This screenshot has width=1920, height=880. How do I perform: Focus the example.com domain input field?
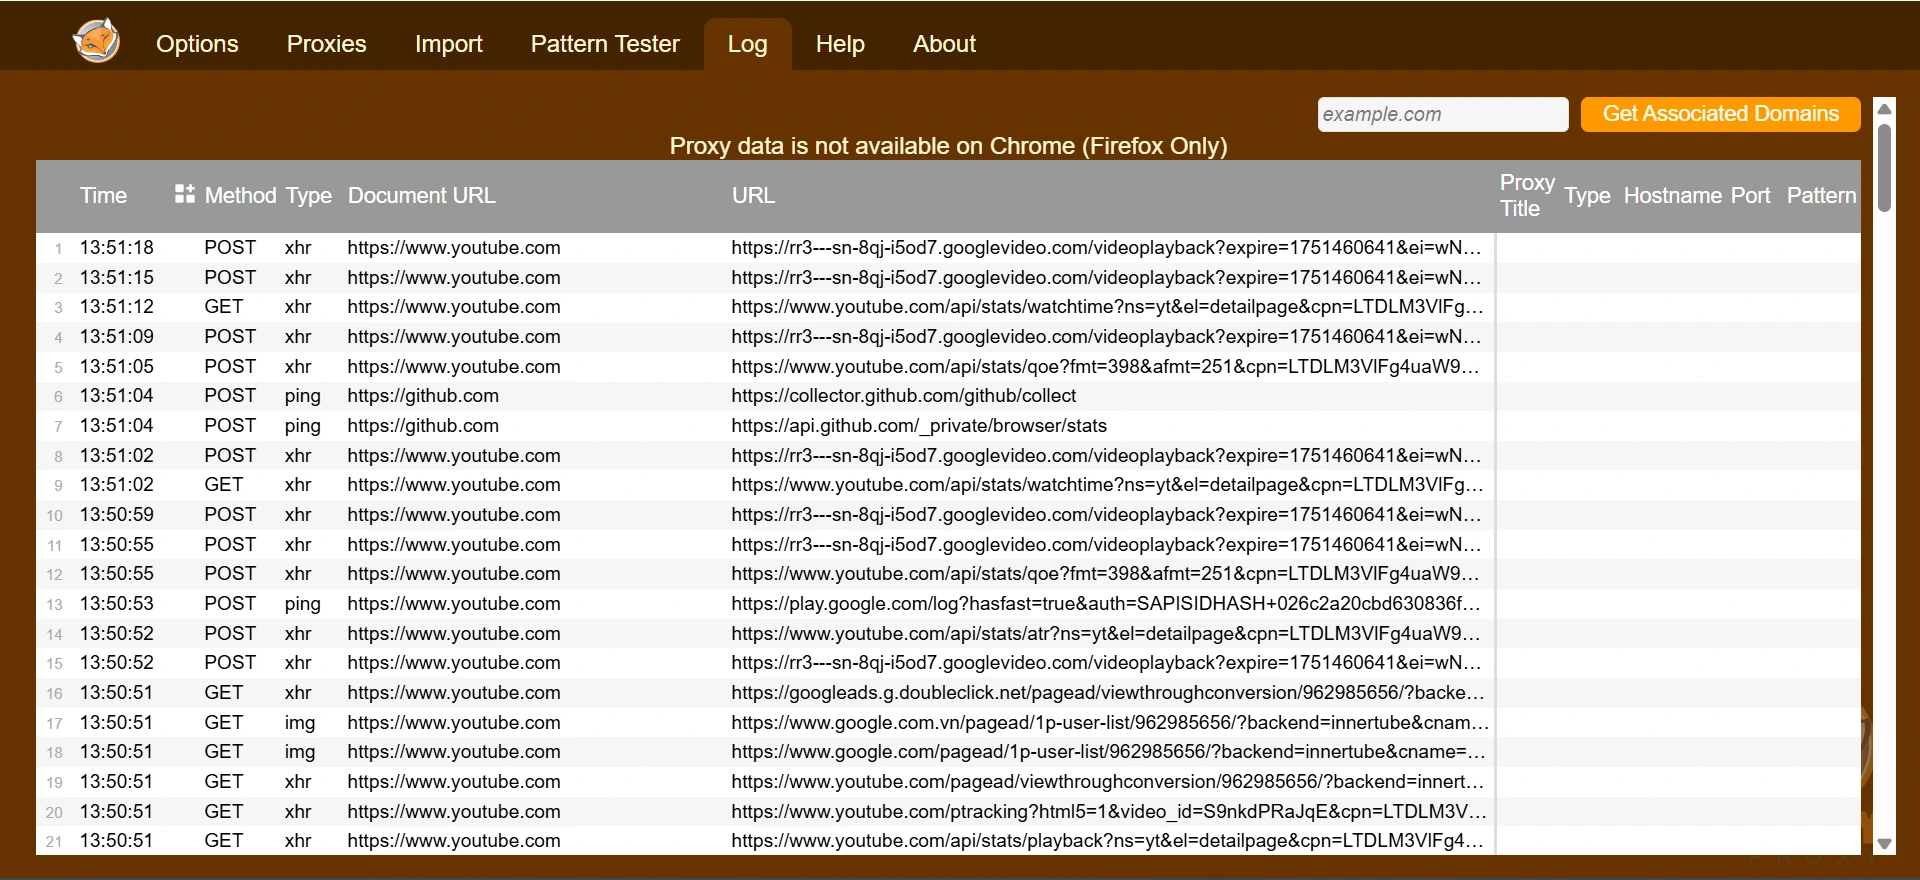1441,114
